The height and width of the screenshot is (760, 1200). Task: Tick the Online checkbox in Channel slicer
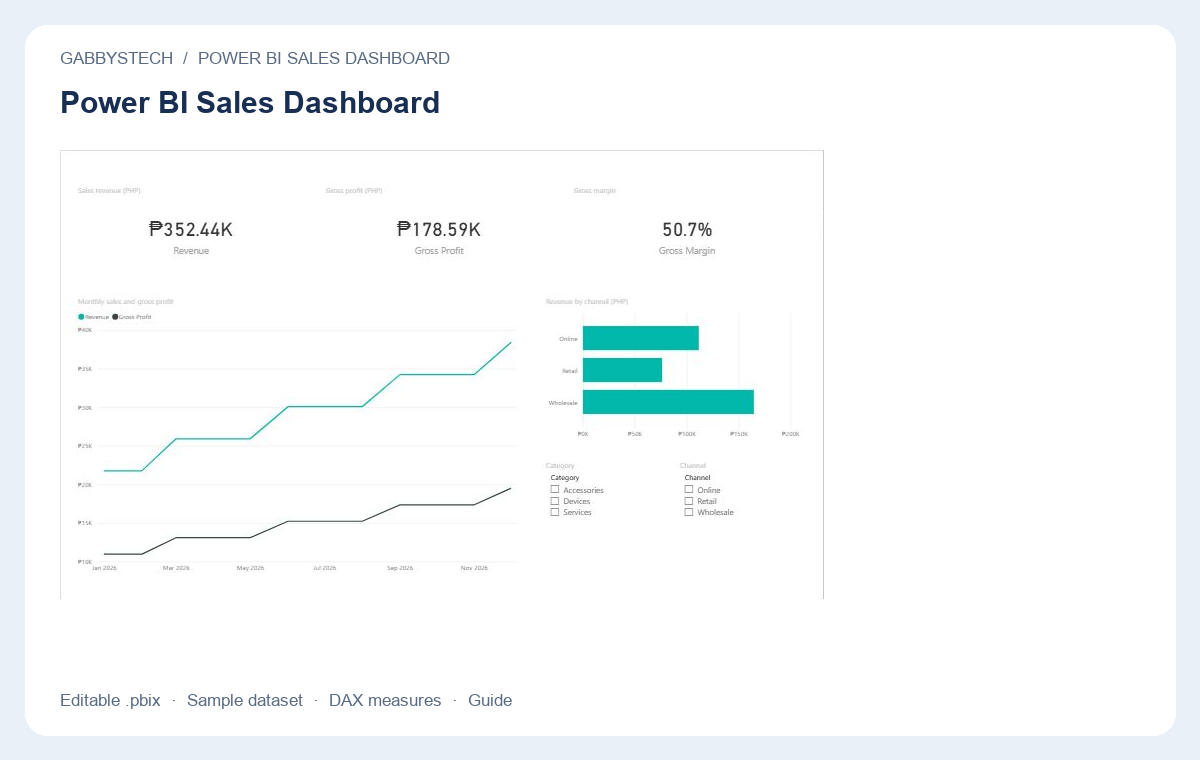[688, 490]
